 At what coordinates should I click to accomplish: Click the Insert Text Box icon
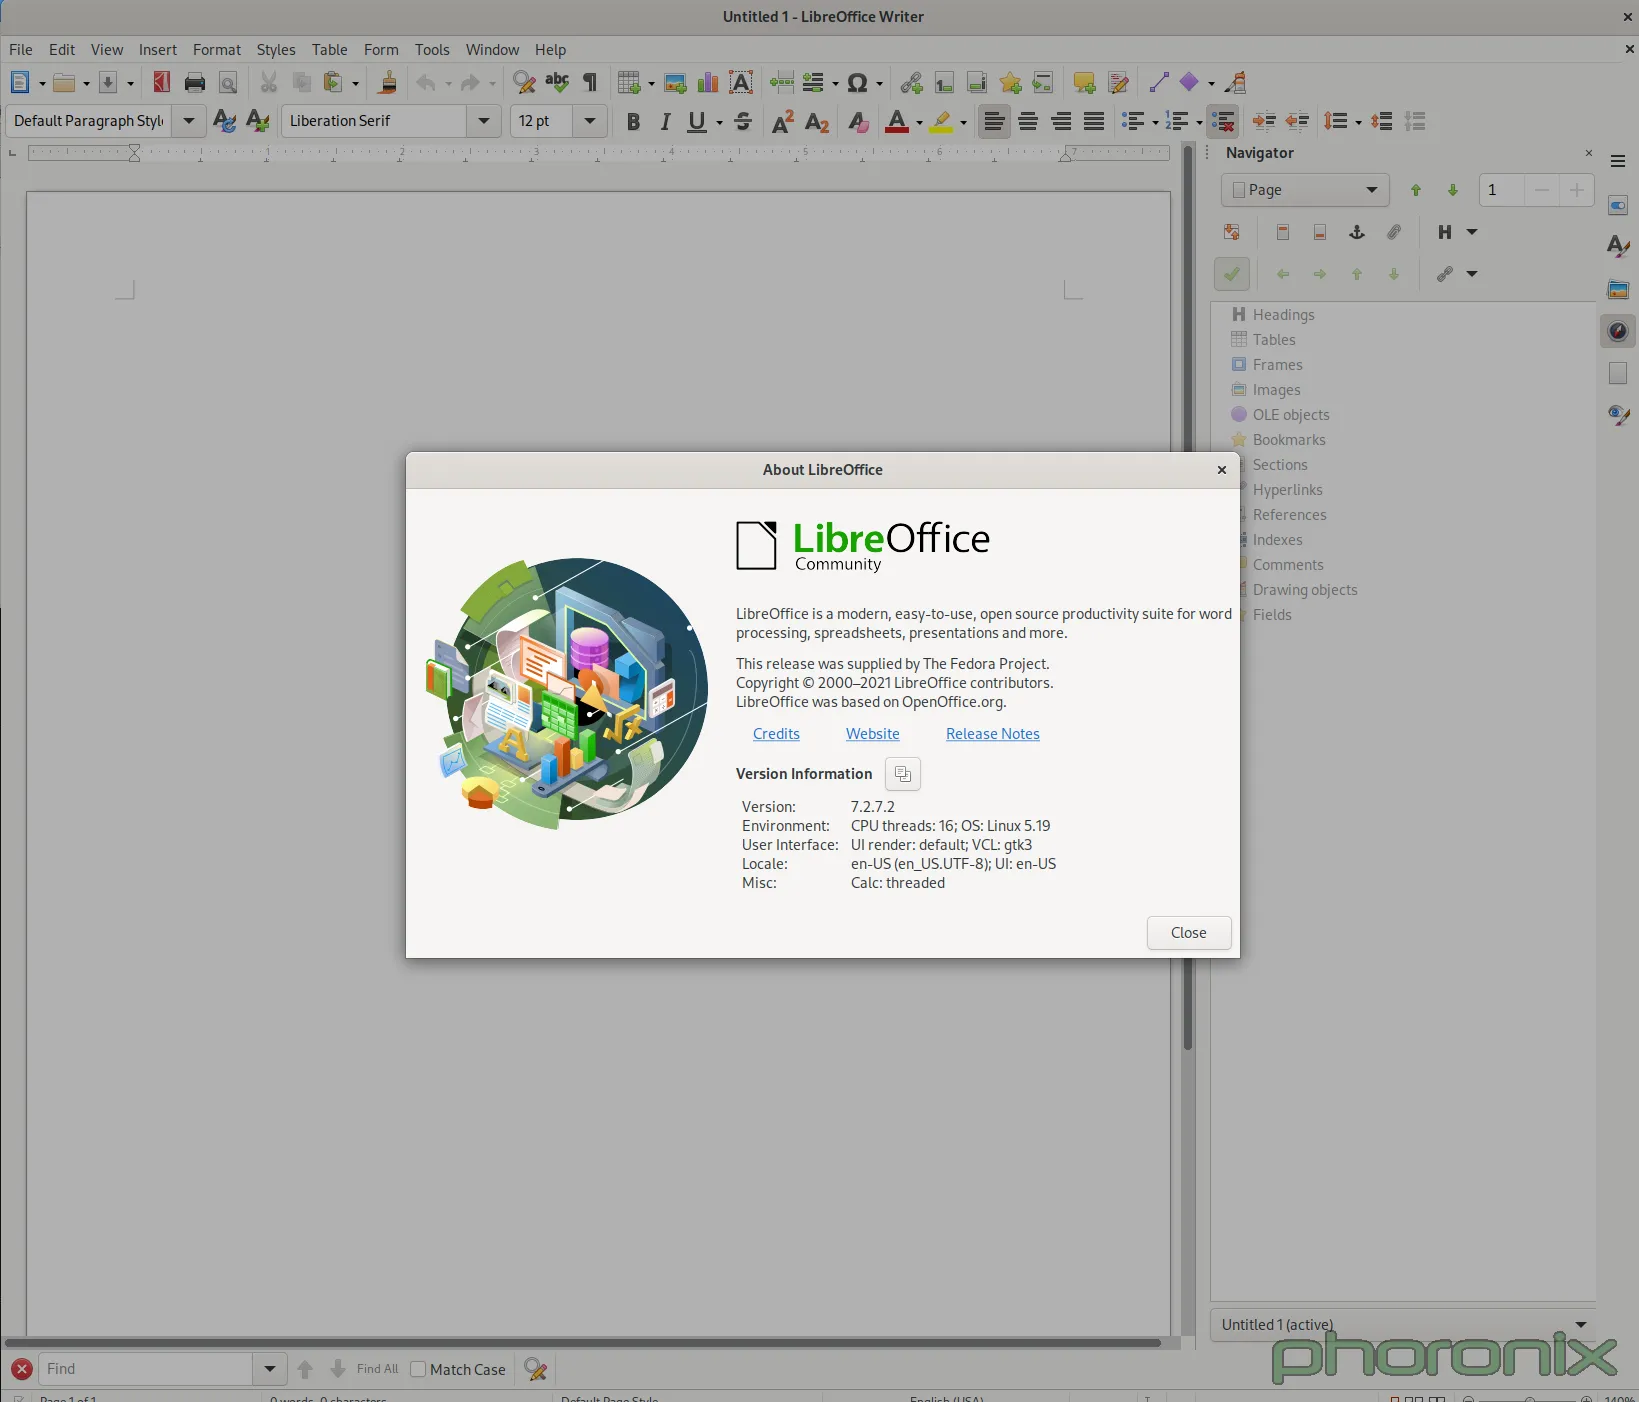click(x=741, y=83)
